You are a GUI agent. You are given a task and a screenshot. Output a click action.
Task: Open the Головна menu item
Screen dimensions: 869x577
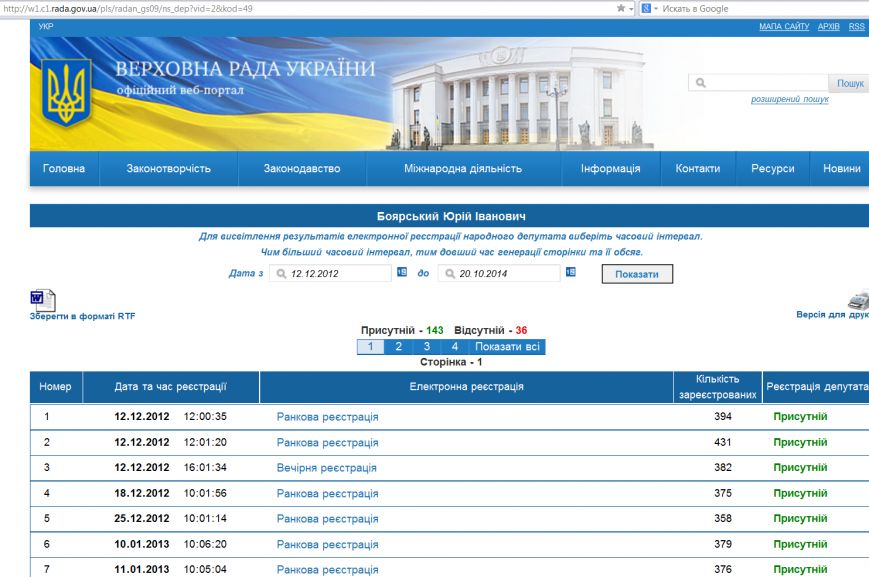click(x=64, y=168)
